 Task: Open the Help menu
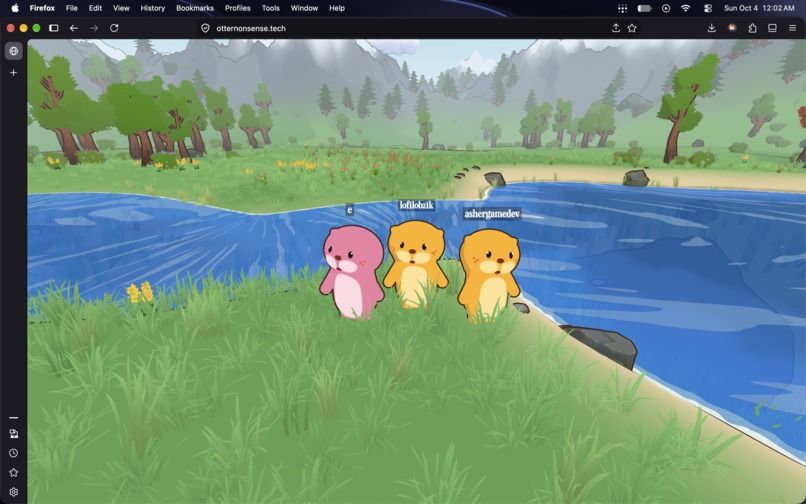337,8
